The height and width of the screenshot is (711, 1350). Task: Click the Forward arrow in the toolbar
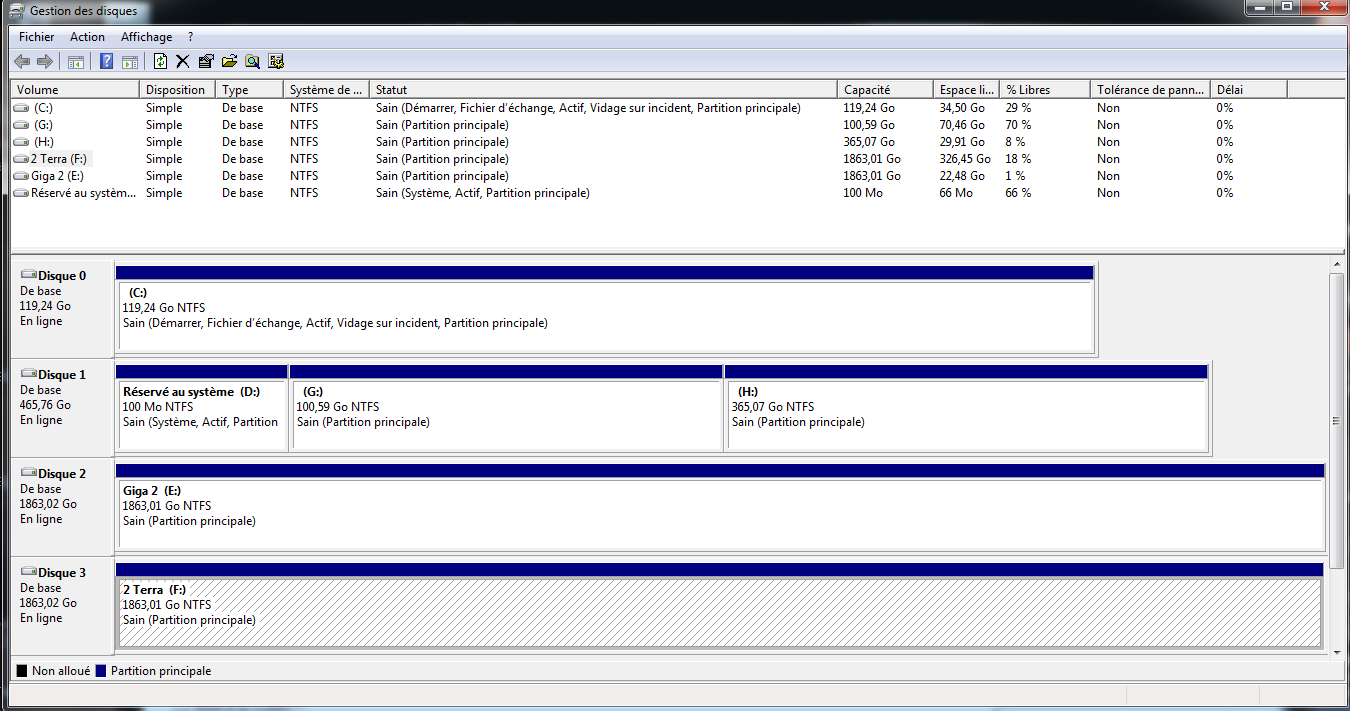point(44,62)
